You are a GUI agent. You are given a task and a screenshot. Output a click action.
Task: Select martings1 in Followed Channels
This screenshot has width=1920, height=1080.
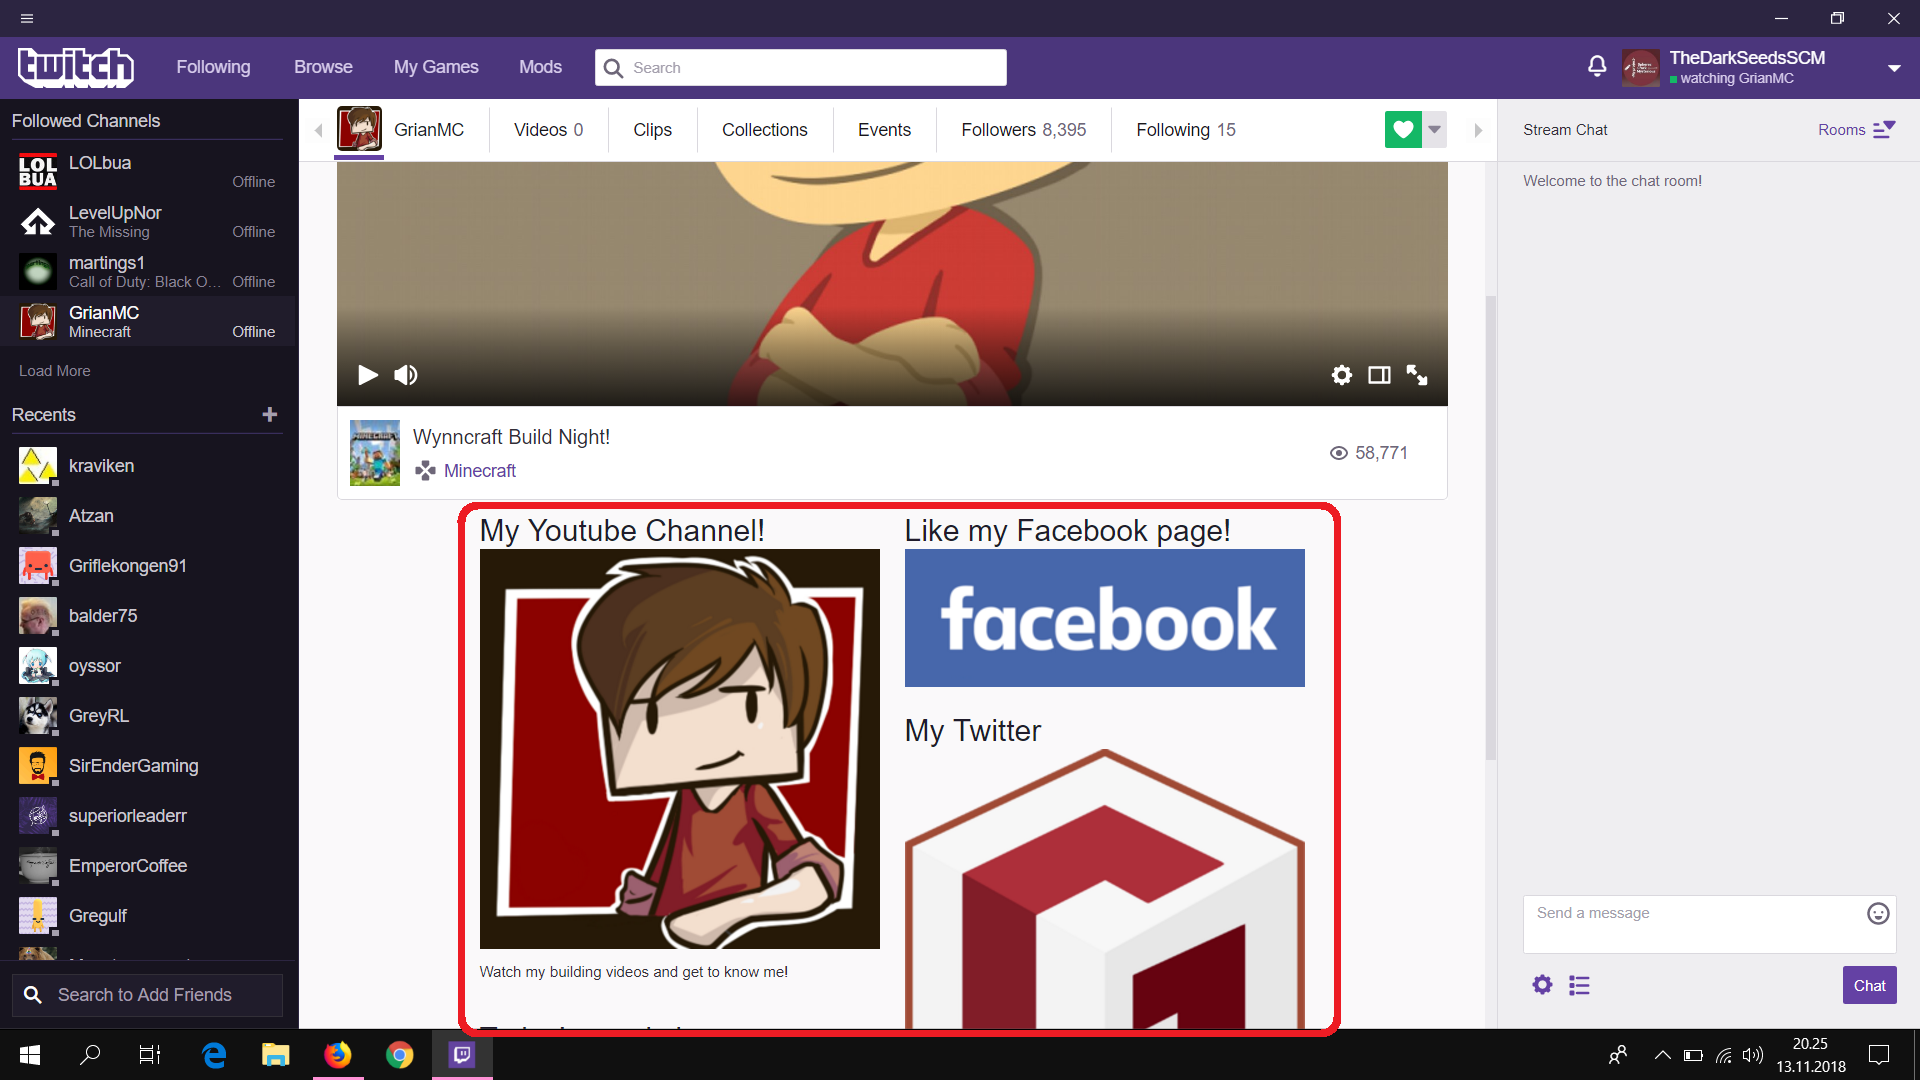tap(149, 271)
